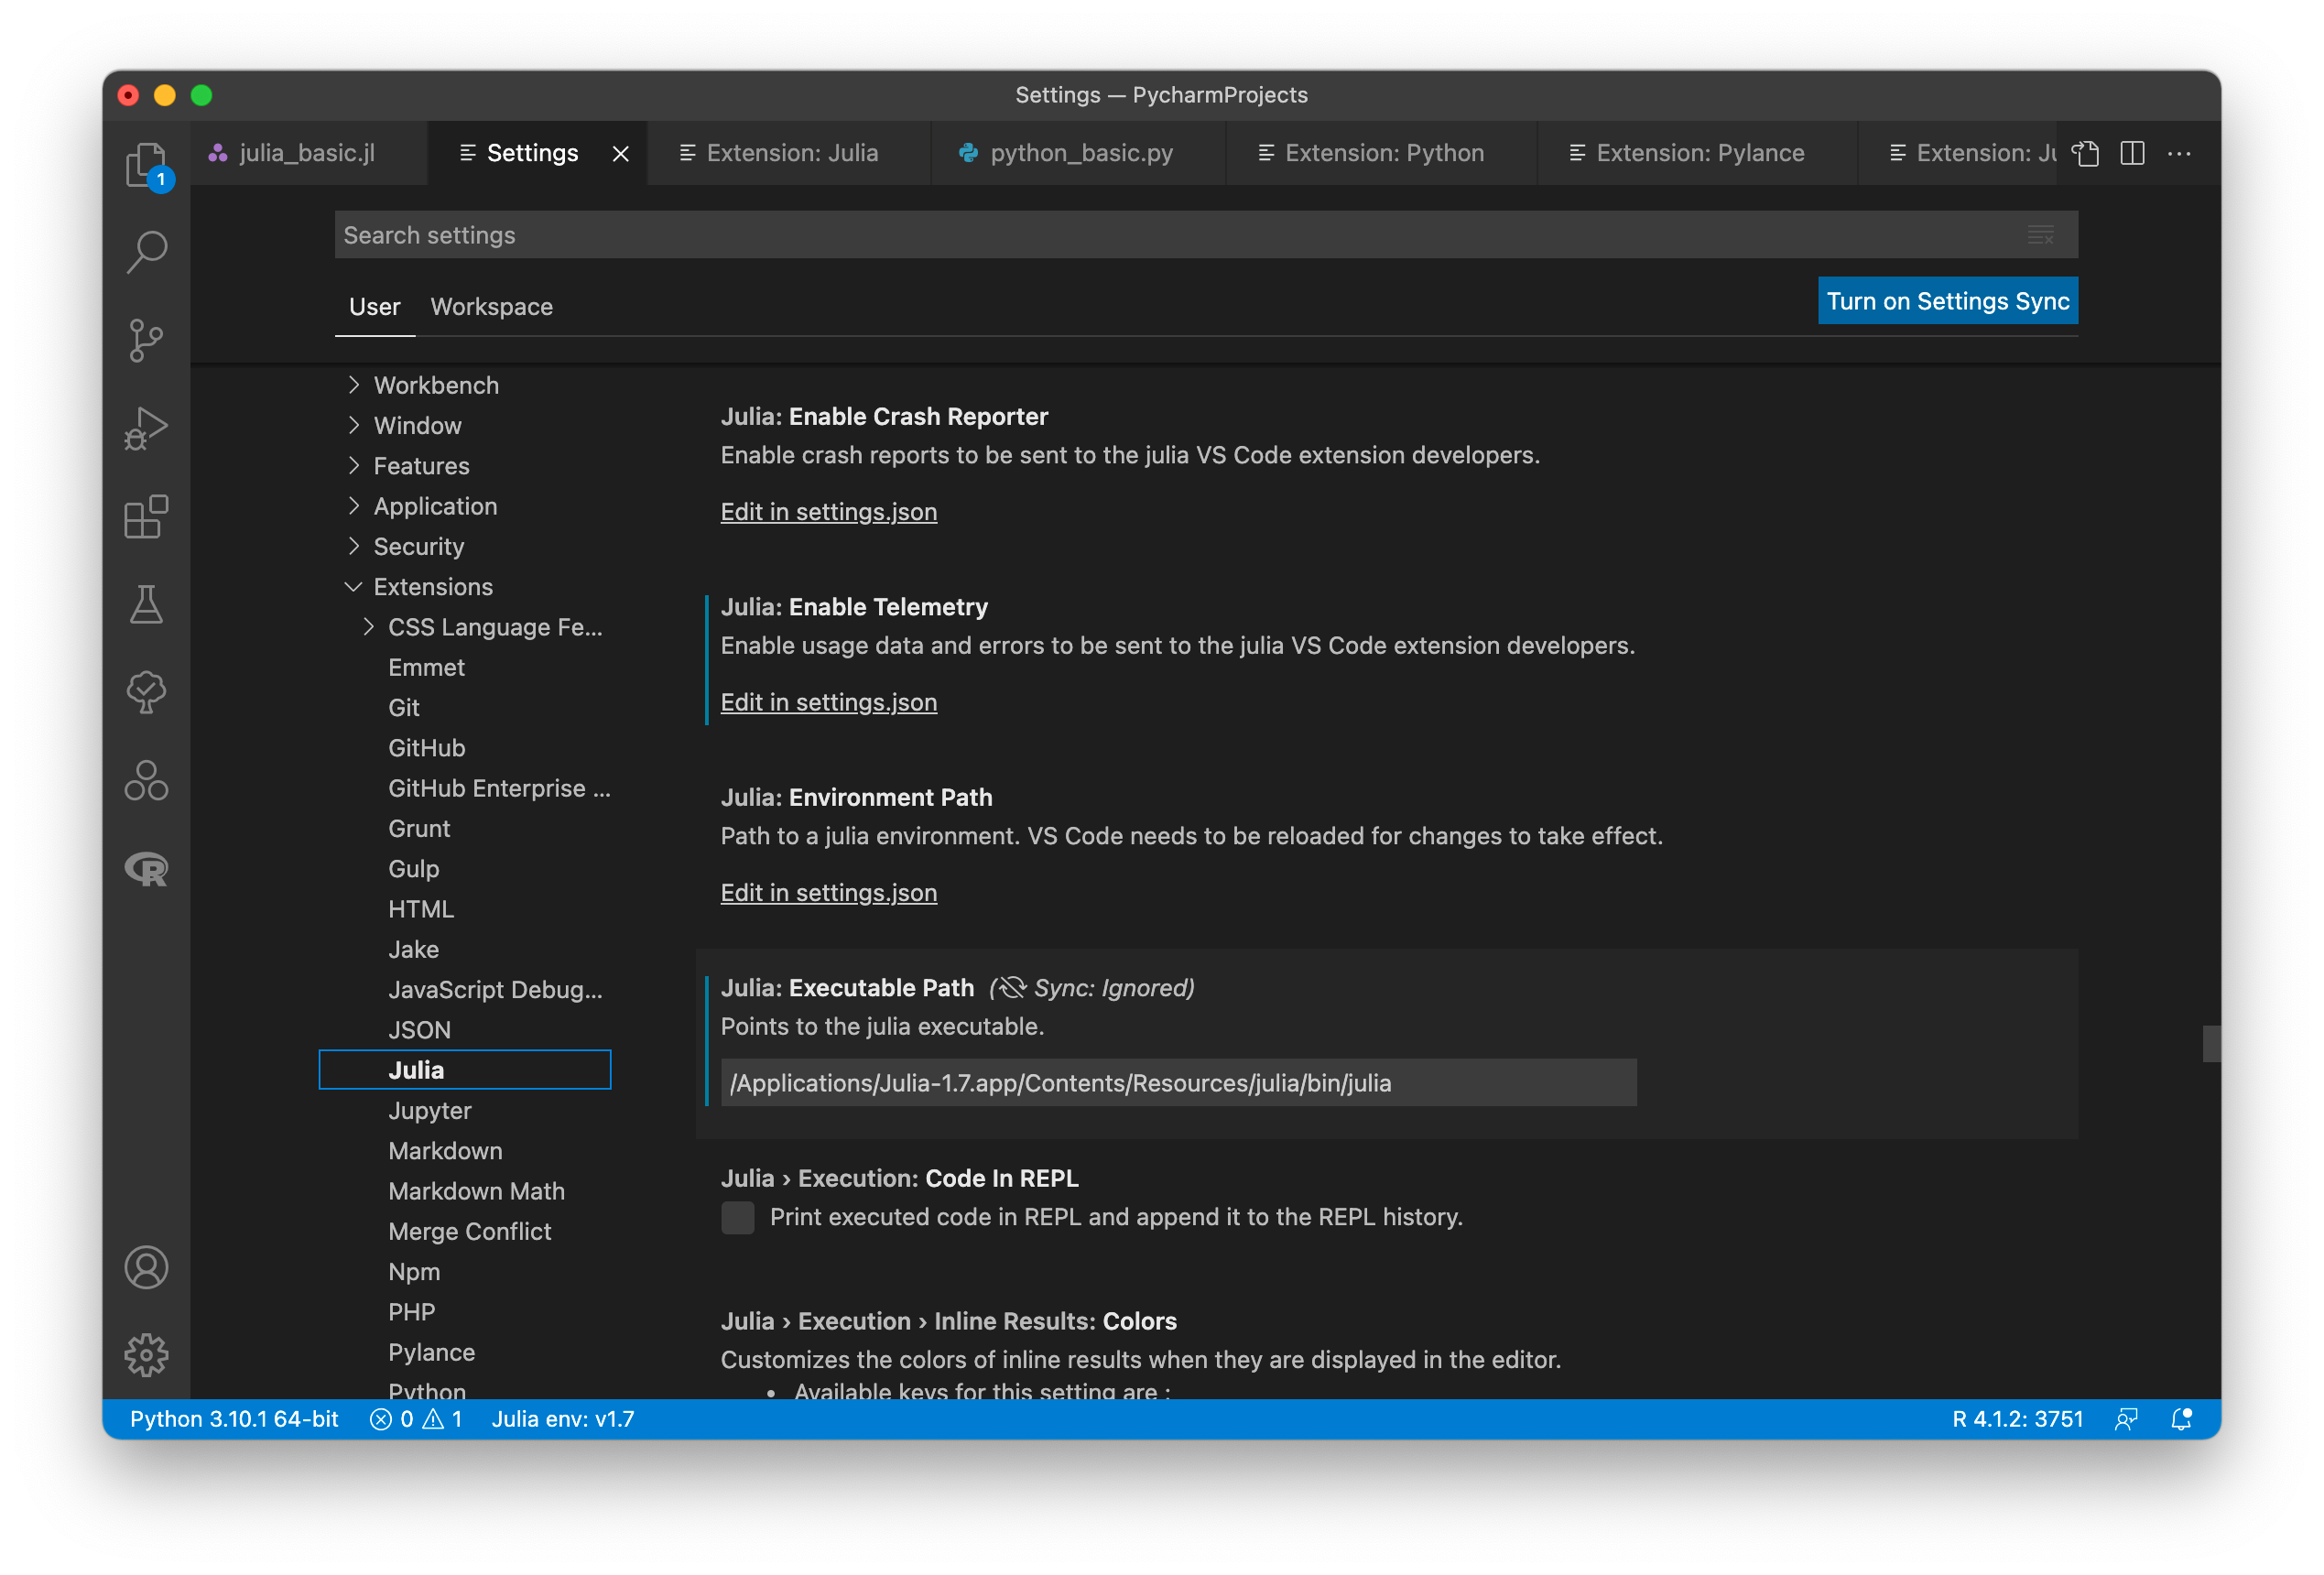
Task: Click Turn on Settings Sync button
Action: 1946,301
